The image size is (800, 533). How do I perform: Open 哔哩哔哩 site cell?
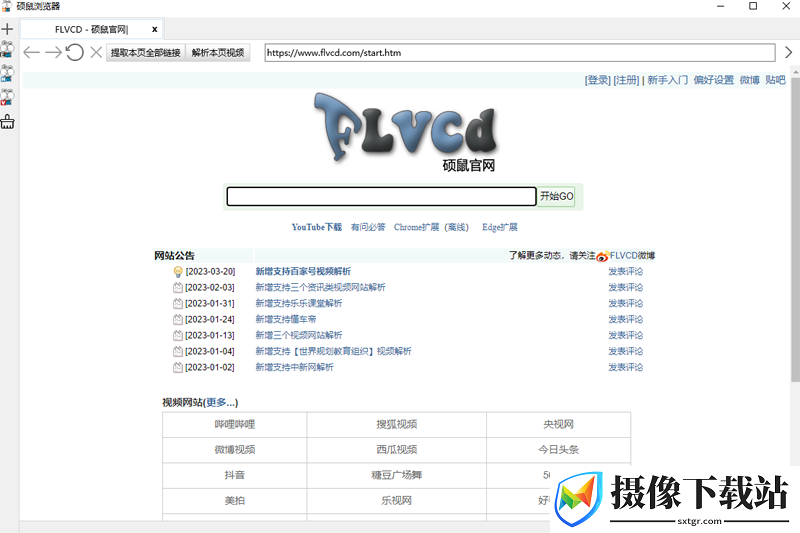point(235,424)
